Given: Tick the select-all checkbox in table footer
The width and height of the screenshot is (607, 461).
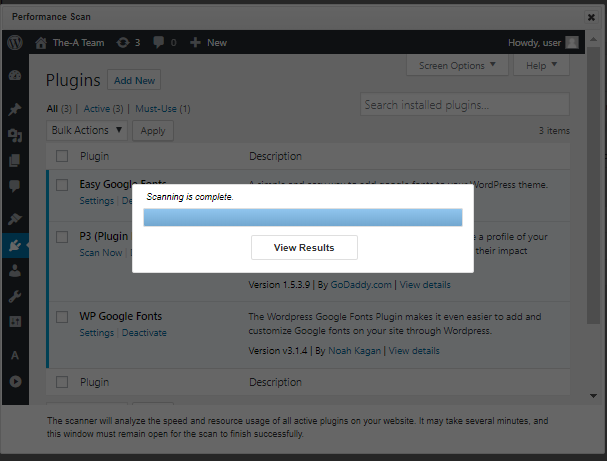Looking at the screenshot, I should point(62,382).
